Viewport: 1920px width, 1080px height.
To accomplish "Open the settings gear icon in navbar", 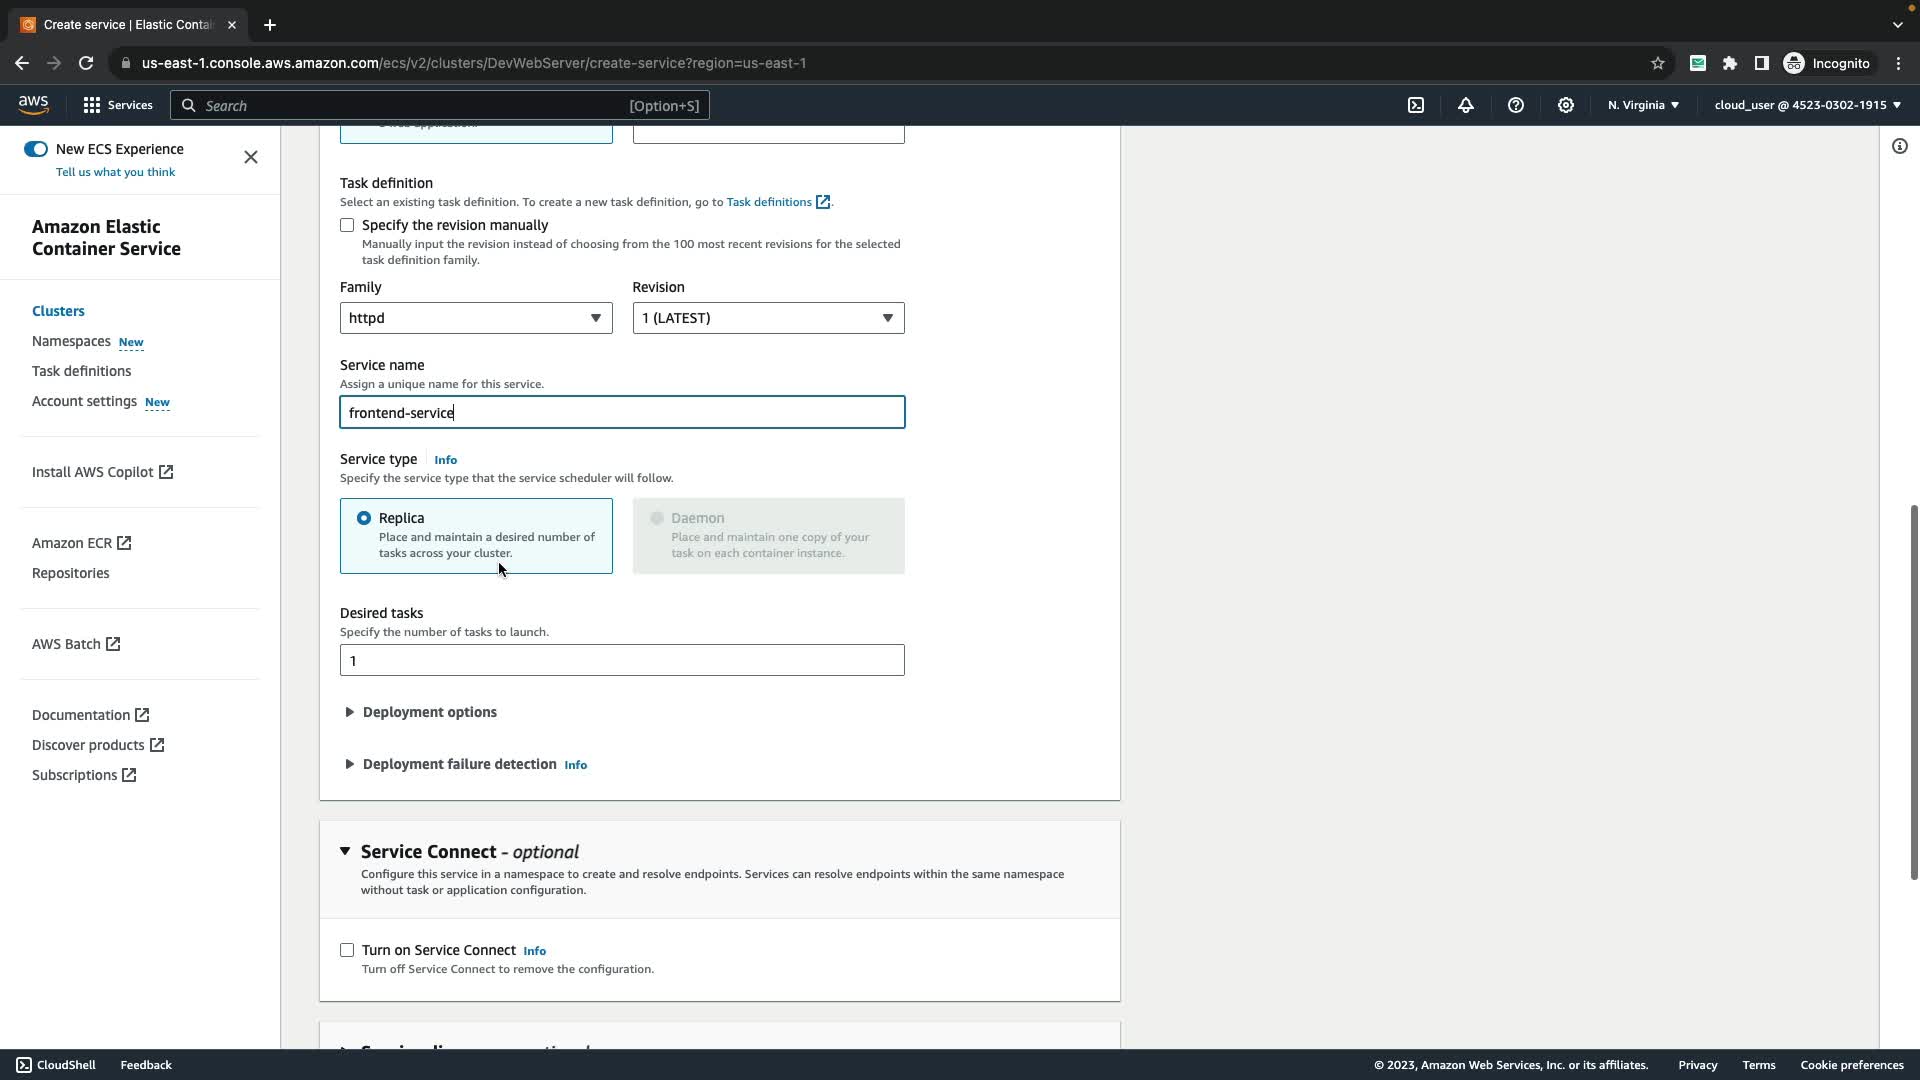I will pos(1566,105).
